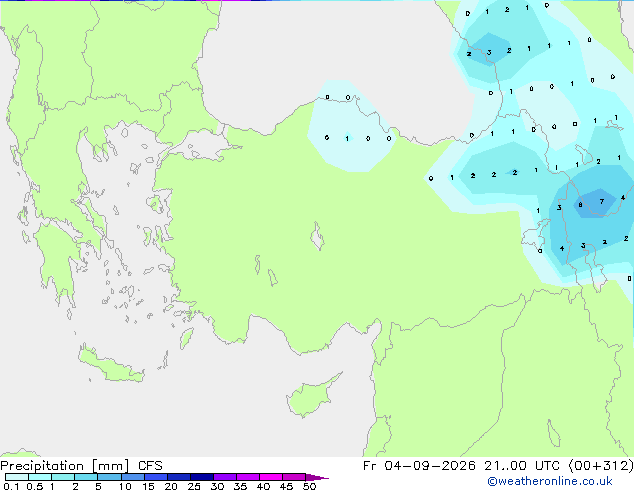
Task: Select the 0.1–0.5 mm legend color swatch
Action: pyautogui.click(x=17, y=477)
